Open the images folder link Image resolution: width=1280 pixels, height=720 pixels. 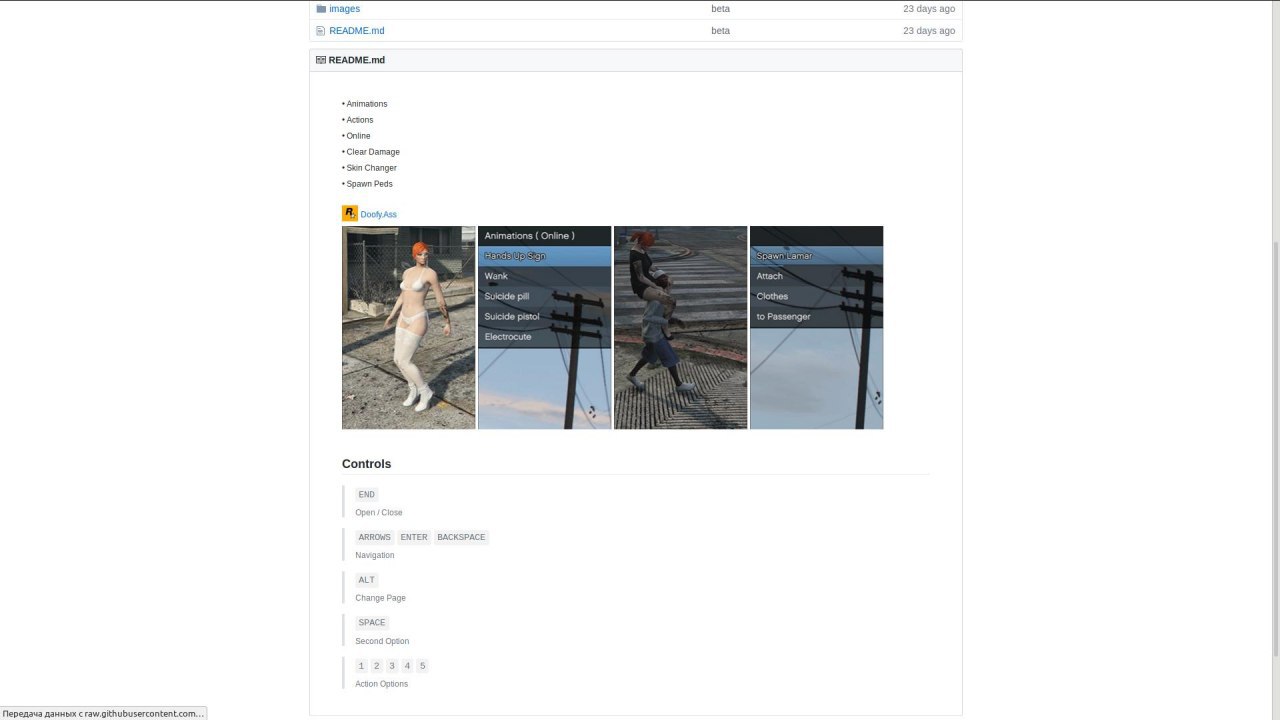click(x=344, y=9)
